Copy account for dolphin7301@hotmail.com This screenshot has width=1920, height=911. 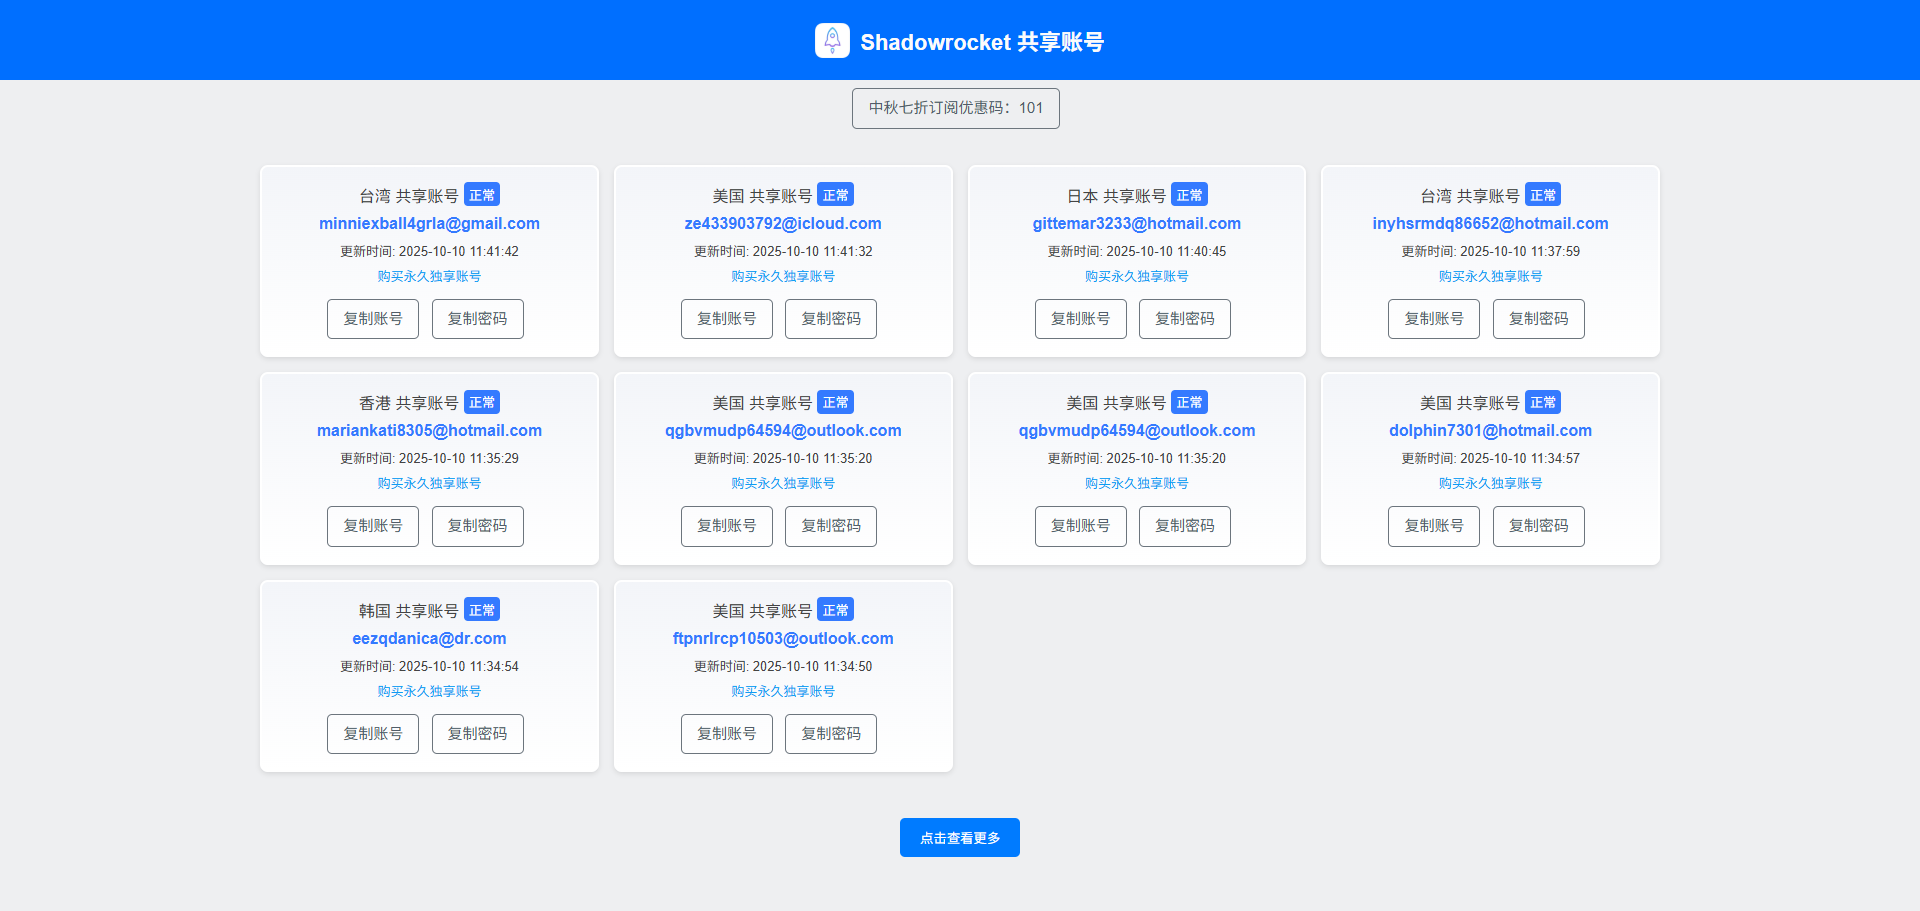pos(1433,526)
